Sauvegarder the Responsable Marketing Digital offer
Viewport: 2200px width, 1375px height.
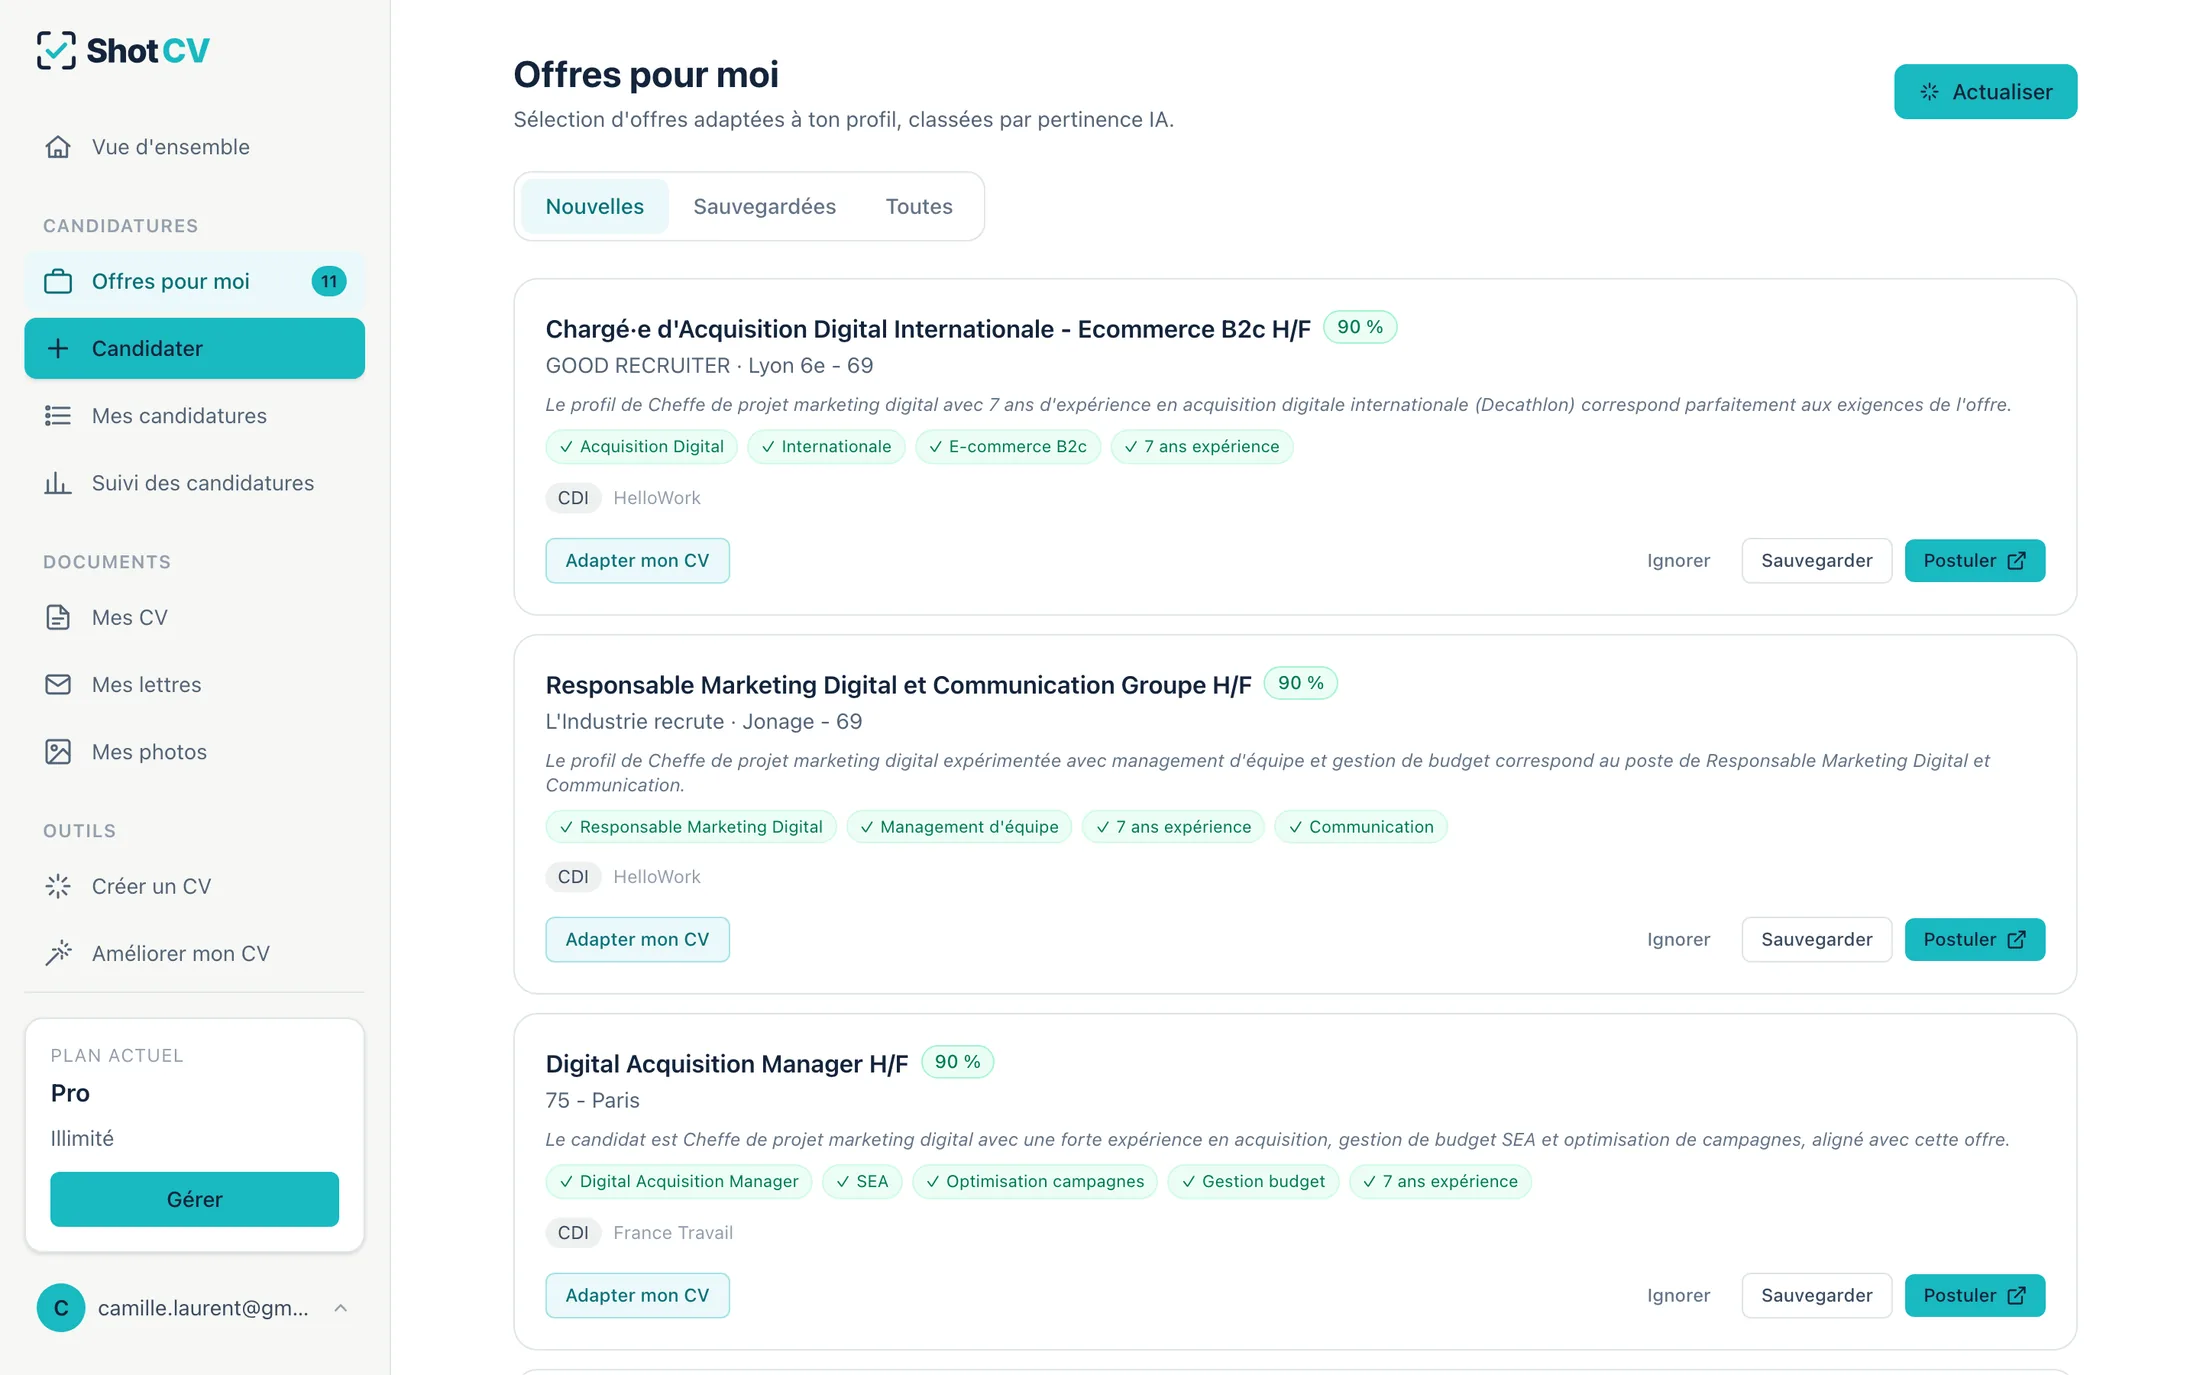[x=1816, y=939]
